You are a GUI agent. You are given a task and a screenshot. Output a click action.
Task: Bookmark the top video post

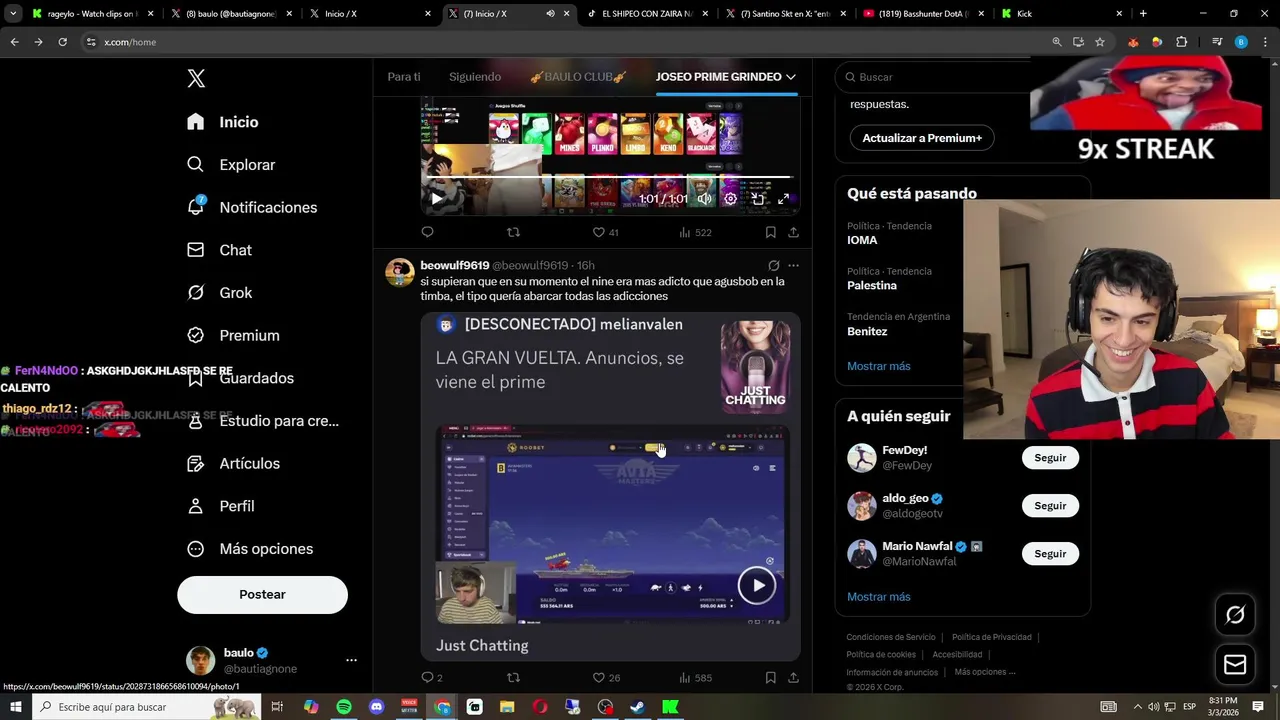pos(770,232)
